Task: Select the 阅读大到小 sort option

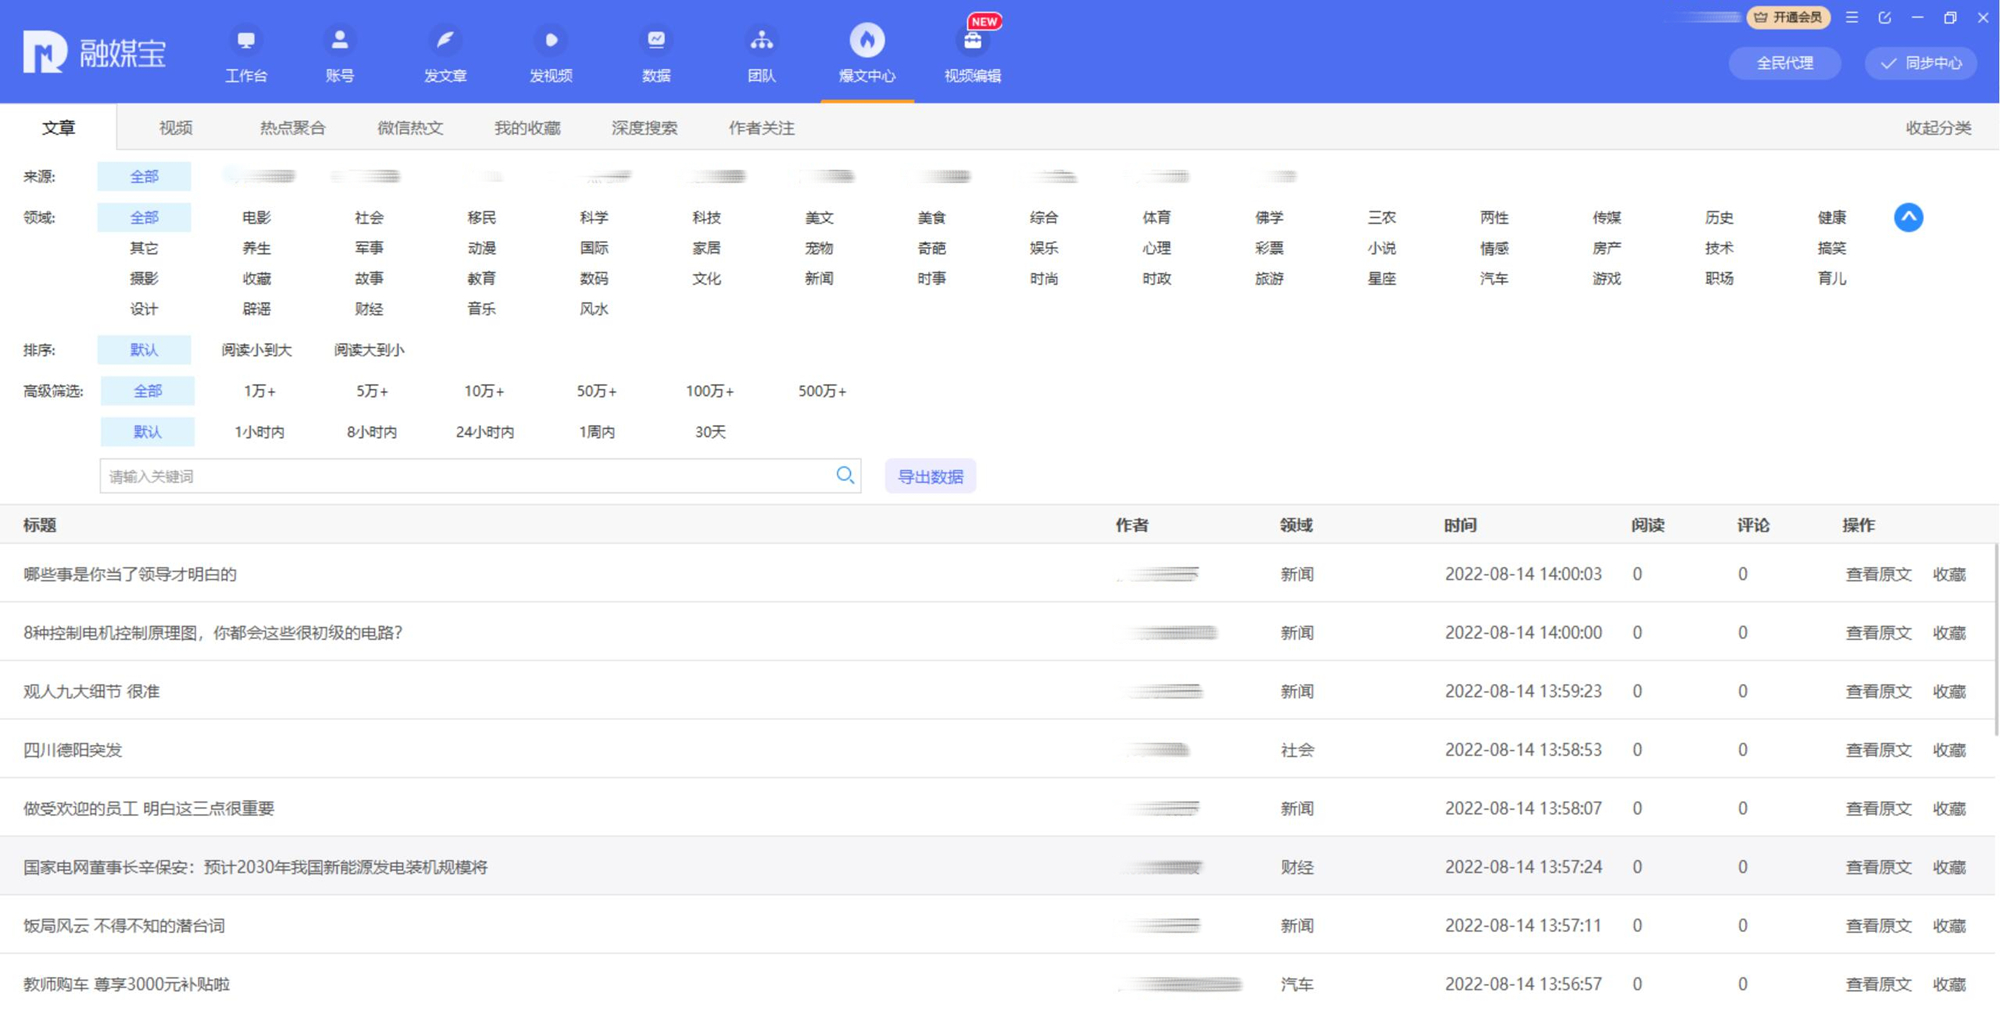Action: [x=369, y=350]
